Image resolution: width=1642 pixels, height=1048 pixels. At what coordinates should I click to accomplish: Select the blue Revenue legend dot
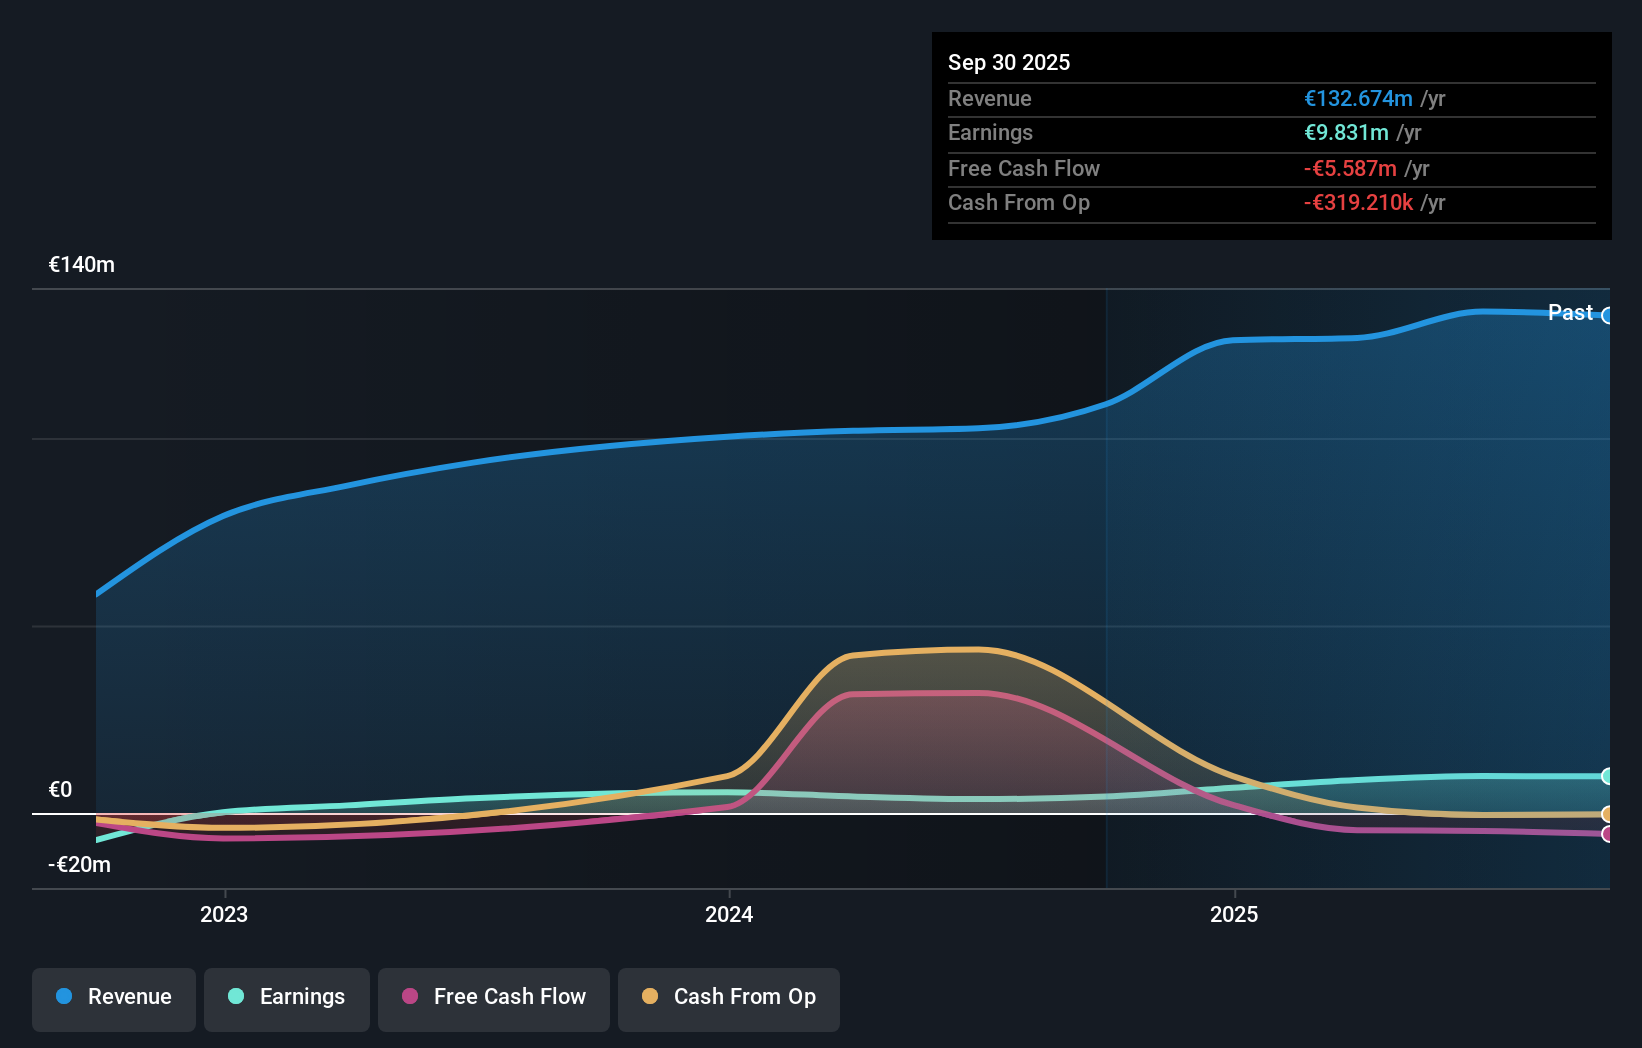click(62, 996)
